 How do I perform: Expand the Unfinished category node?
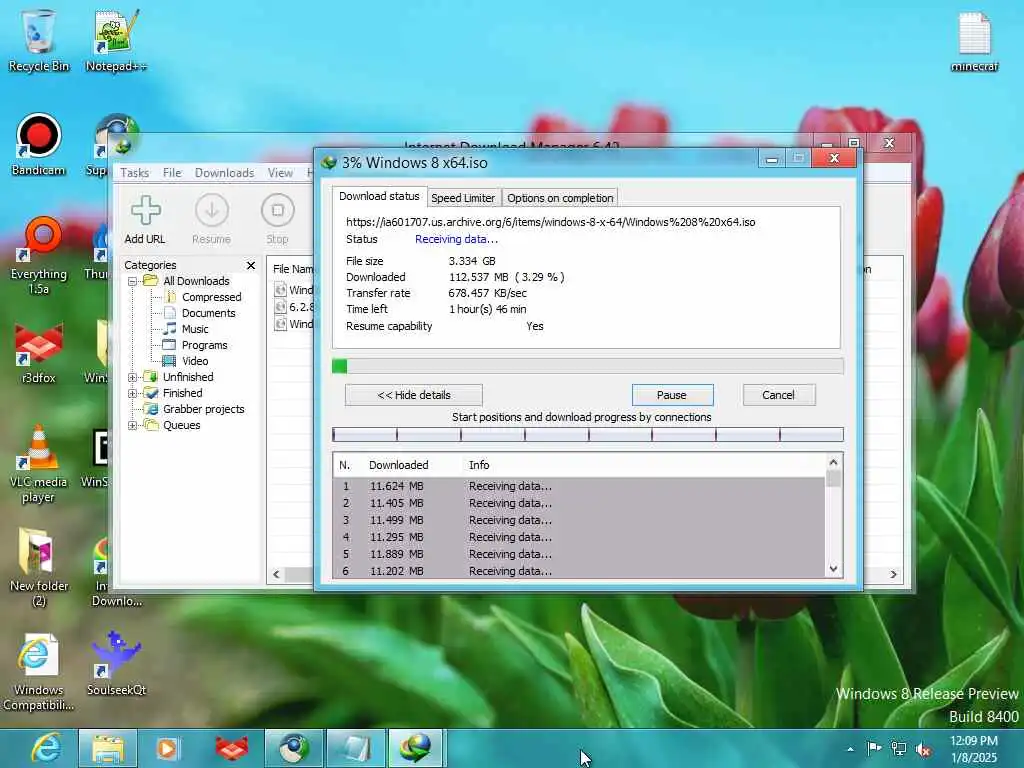coord(133,377)
